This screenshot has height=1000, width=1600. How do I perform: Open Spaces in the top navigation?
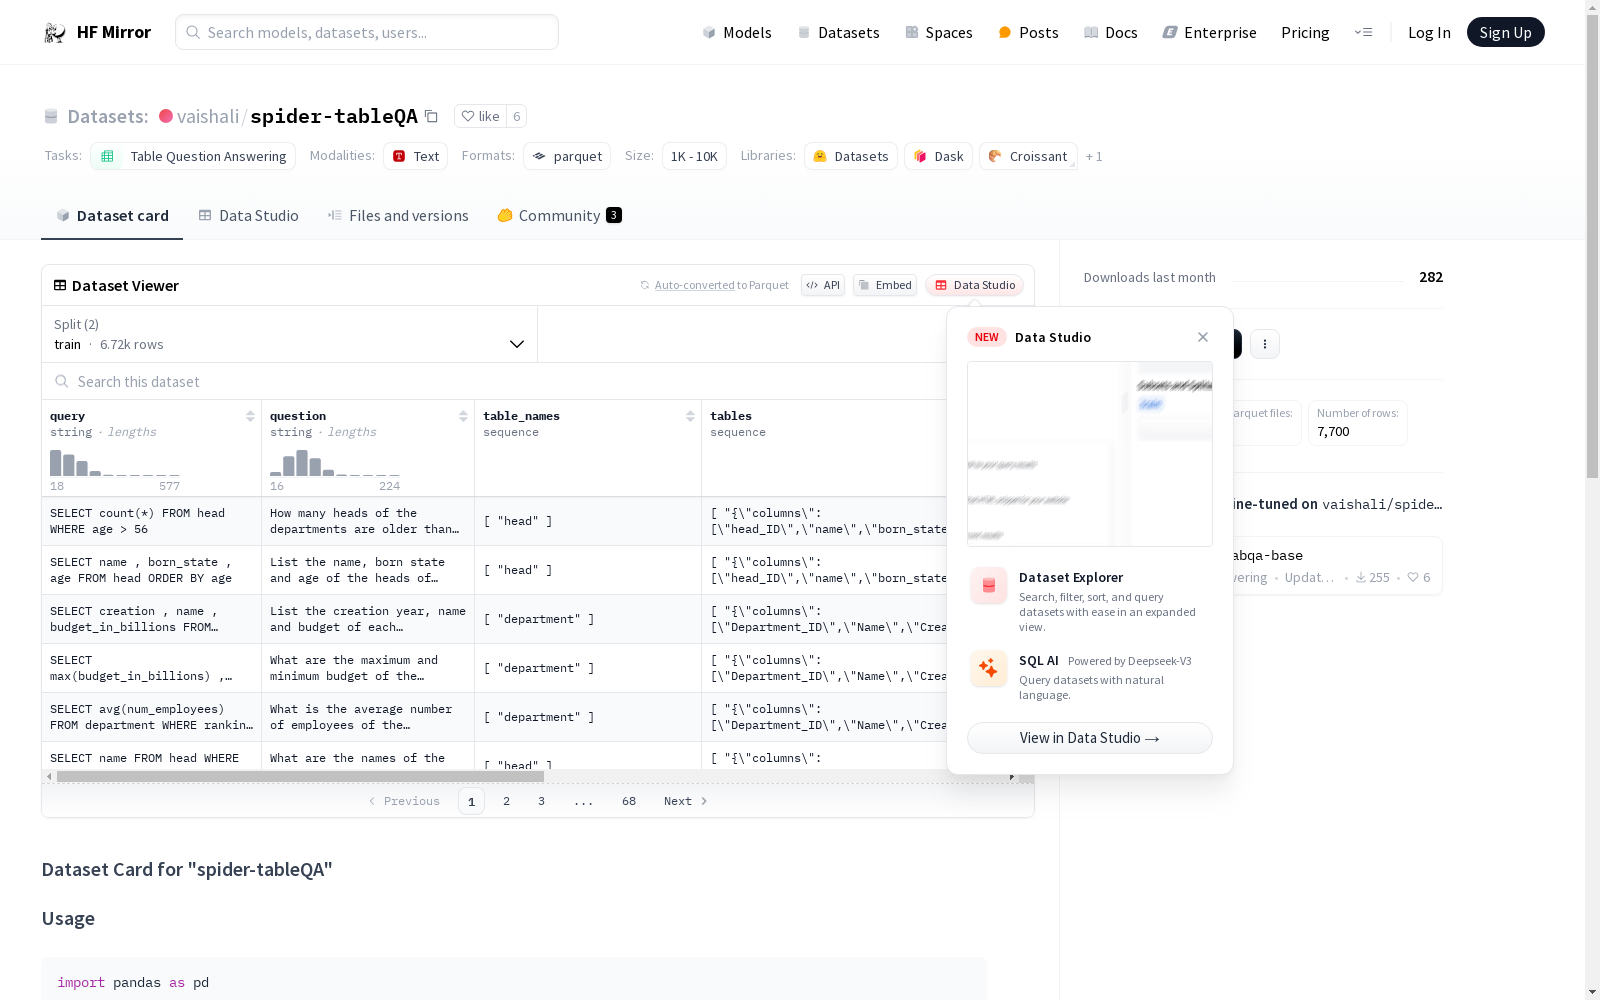coord(938,32)
